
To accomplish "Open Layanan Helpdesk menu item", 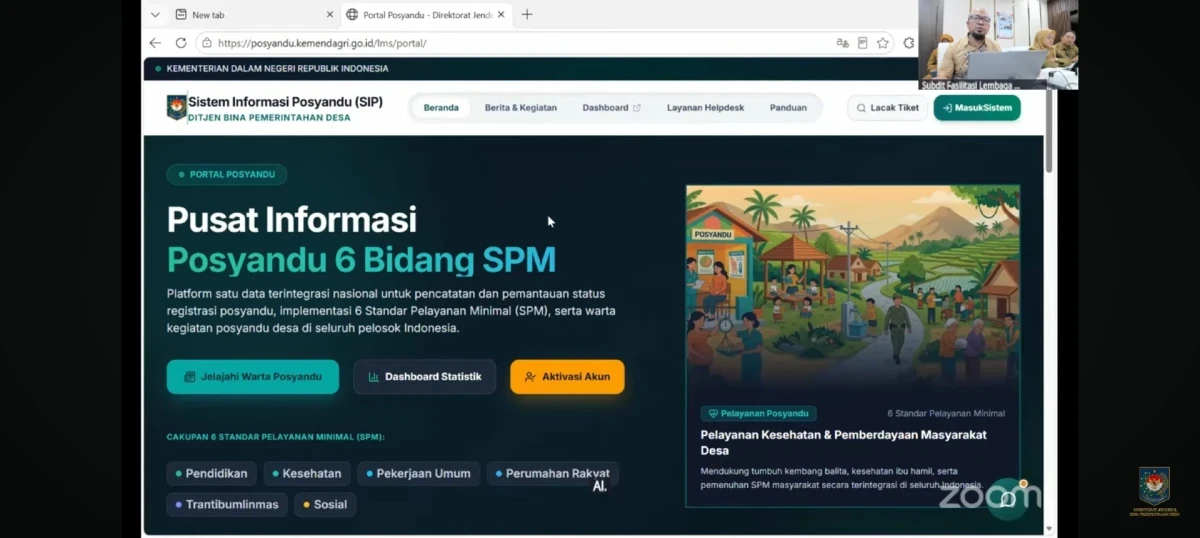I will tap(706, 108).
